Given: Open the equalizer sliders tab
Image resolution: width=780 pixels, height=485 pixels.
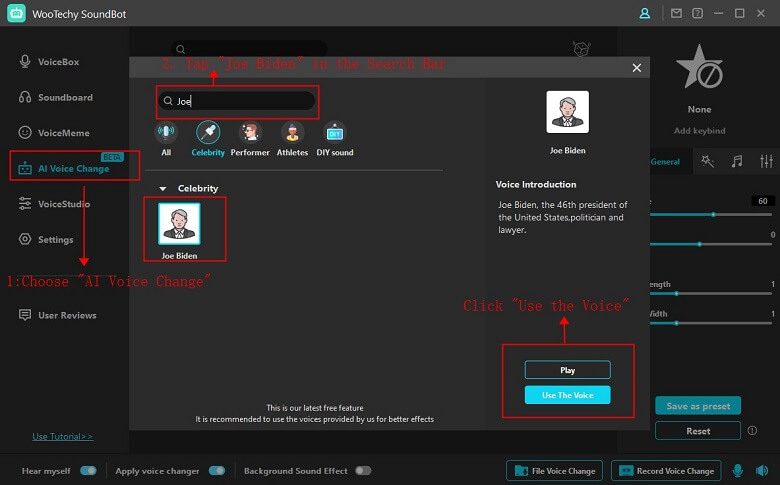Looking at the screenshot, I should pyautogui.click(x=766, y=161).
